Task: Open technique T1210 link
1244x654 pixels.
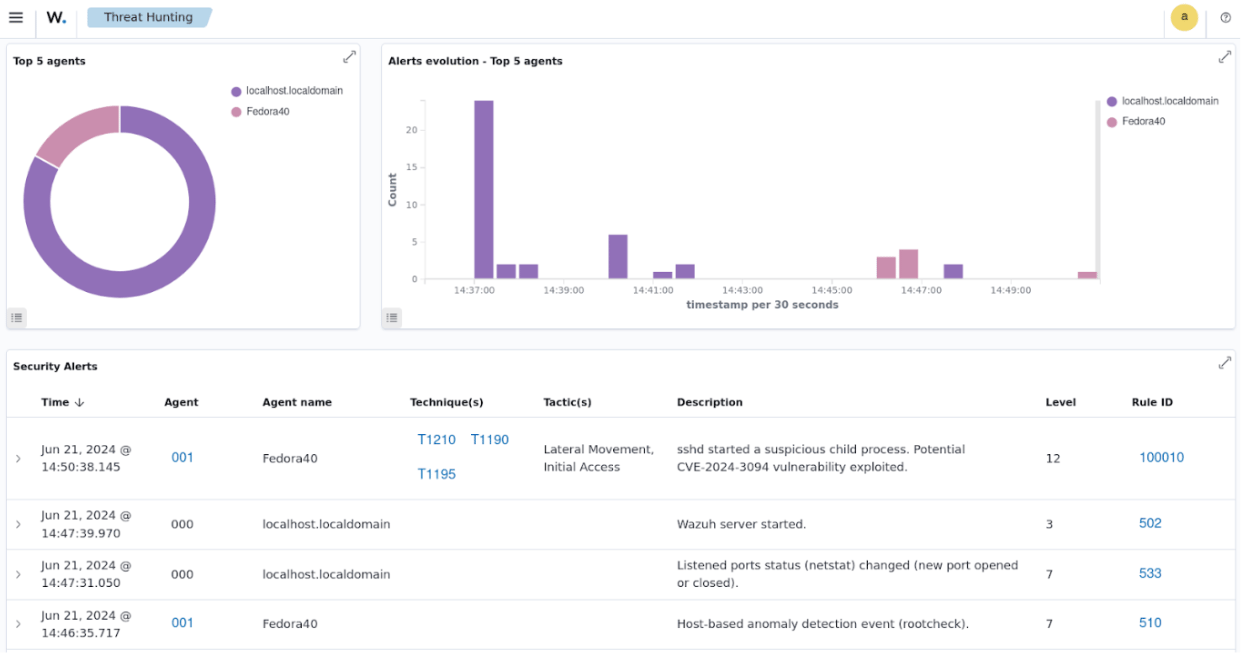Action: coord(436,440)
